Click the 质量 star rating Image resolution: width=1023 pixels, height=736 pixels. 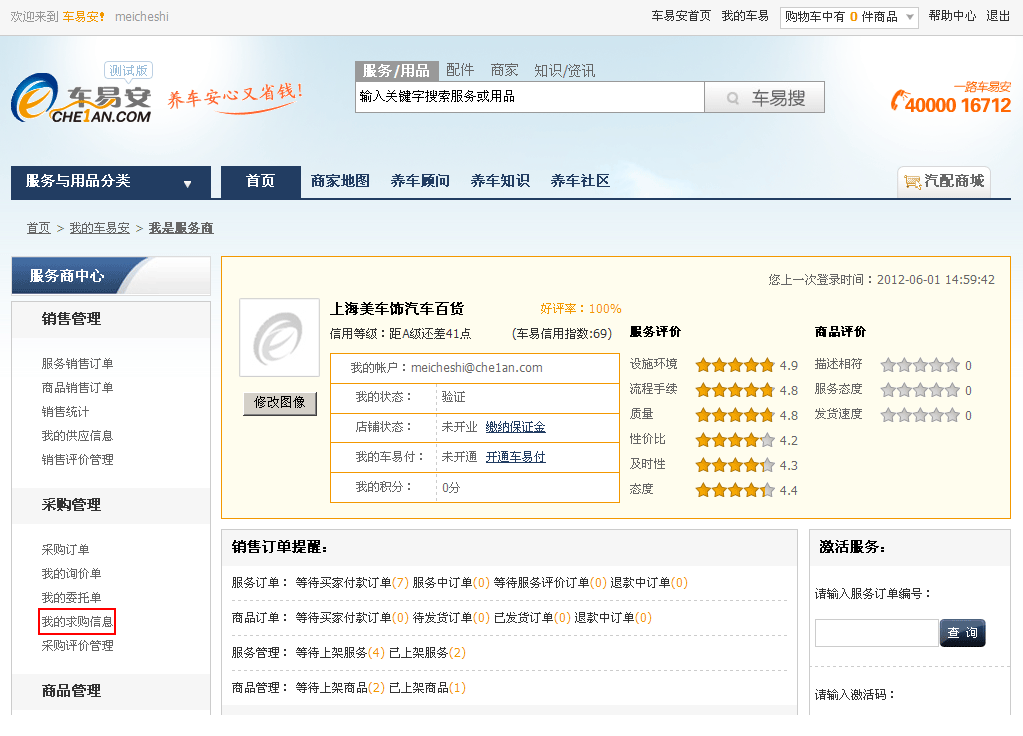point(735,415)
